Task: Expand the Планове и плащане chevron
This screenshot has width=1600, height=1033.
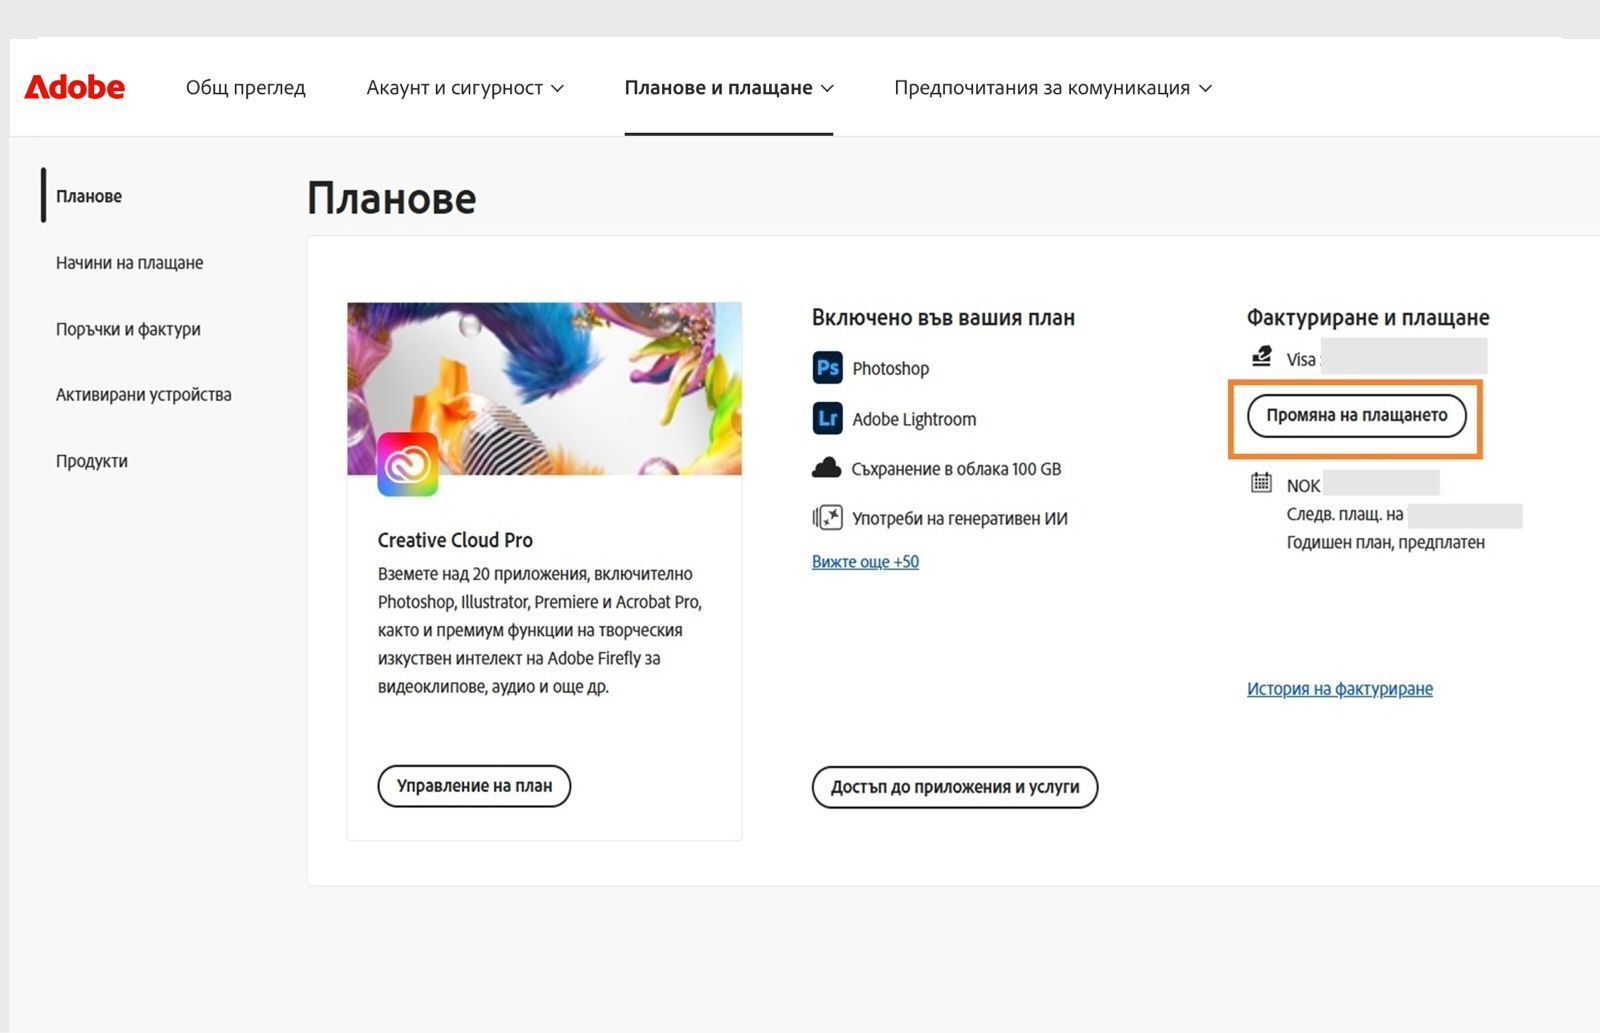Action: 827,88
